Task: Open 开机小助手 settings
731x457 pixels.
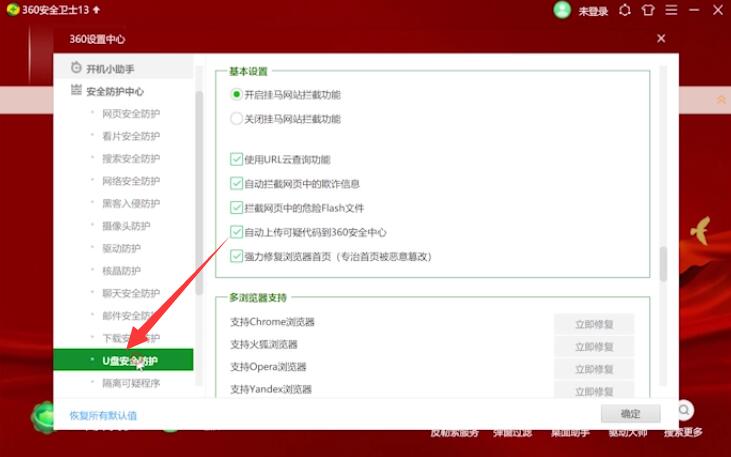Action: [x=123, y=68]
